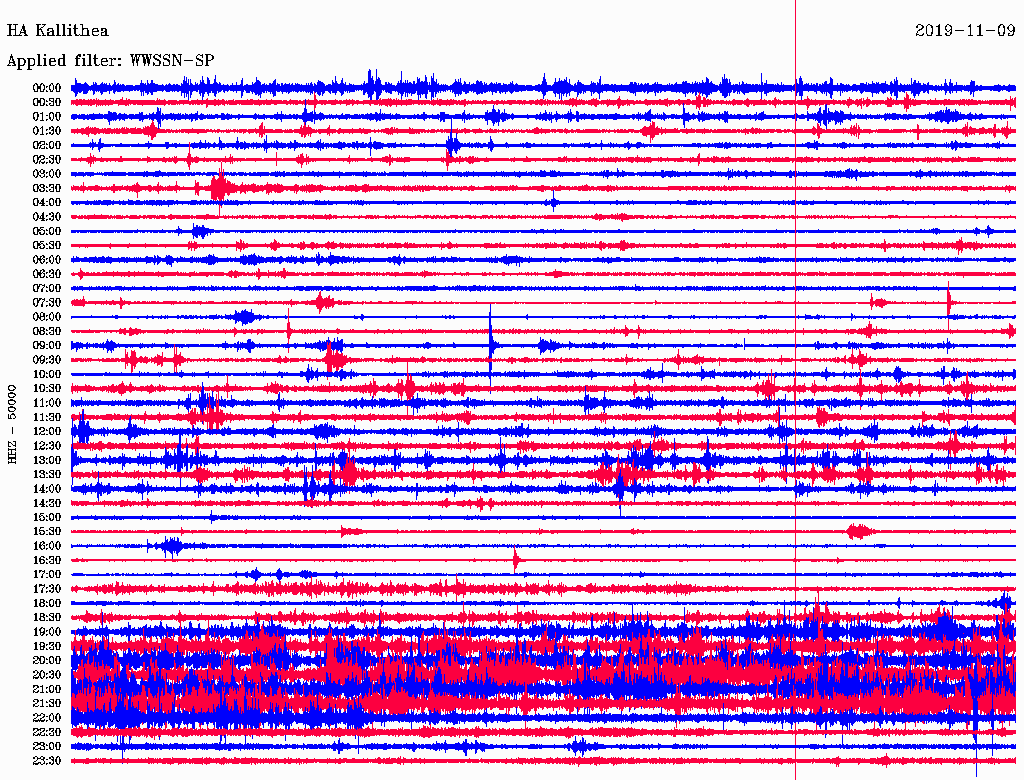The width and height of the screenshot is (1024, 780).
Task: Select the 05:30 time label
Action: click(x=47, y=246)
